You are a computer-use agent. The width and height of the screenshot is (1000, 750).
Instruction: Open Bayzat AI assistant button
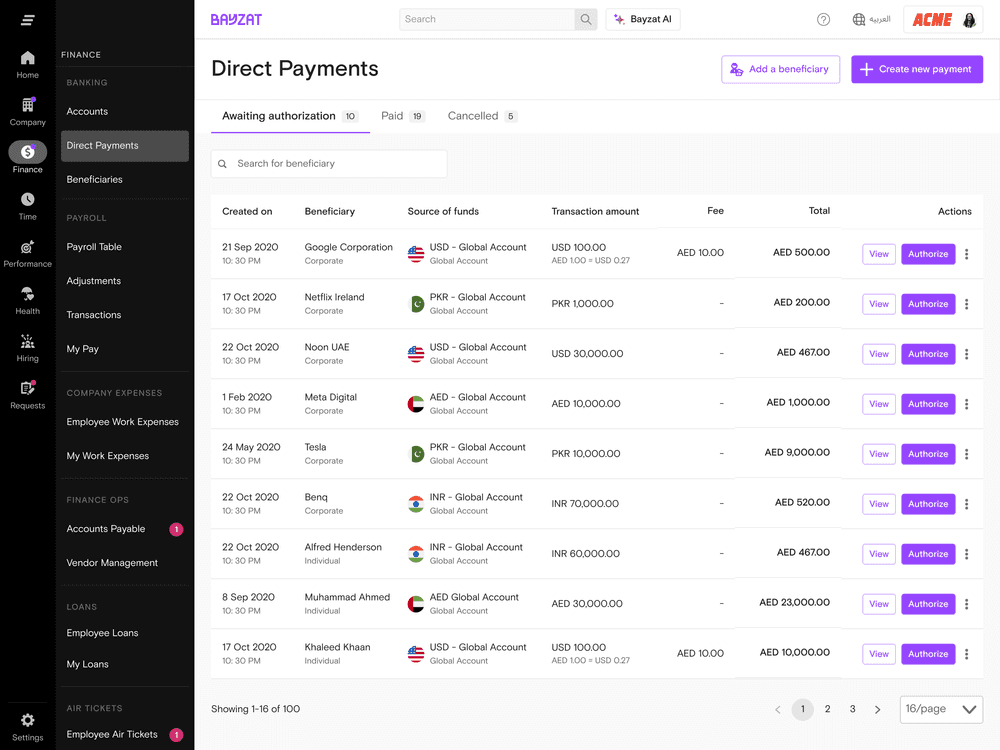coord(643,19)
